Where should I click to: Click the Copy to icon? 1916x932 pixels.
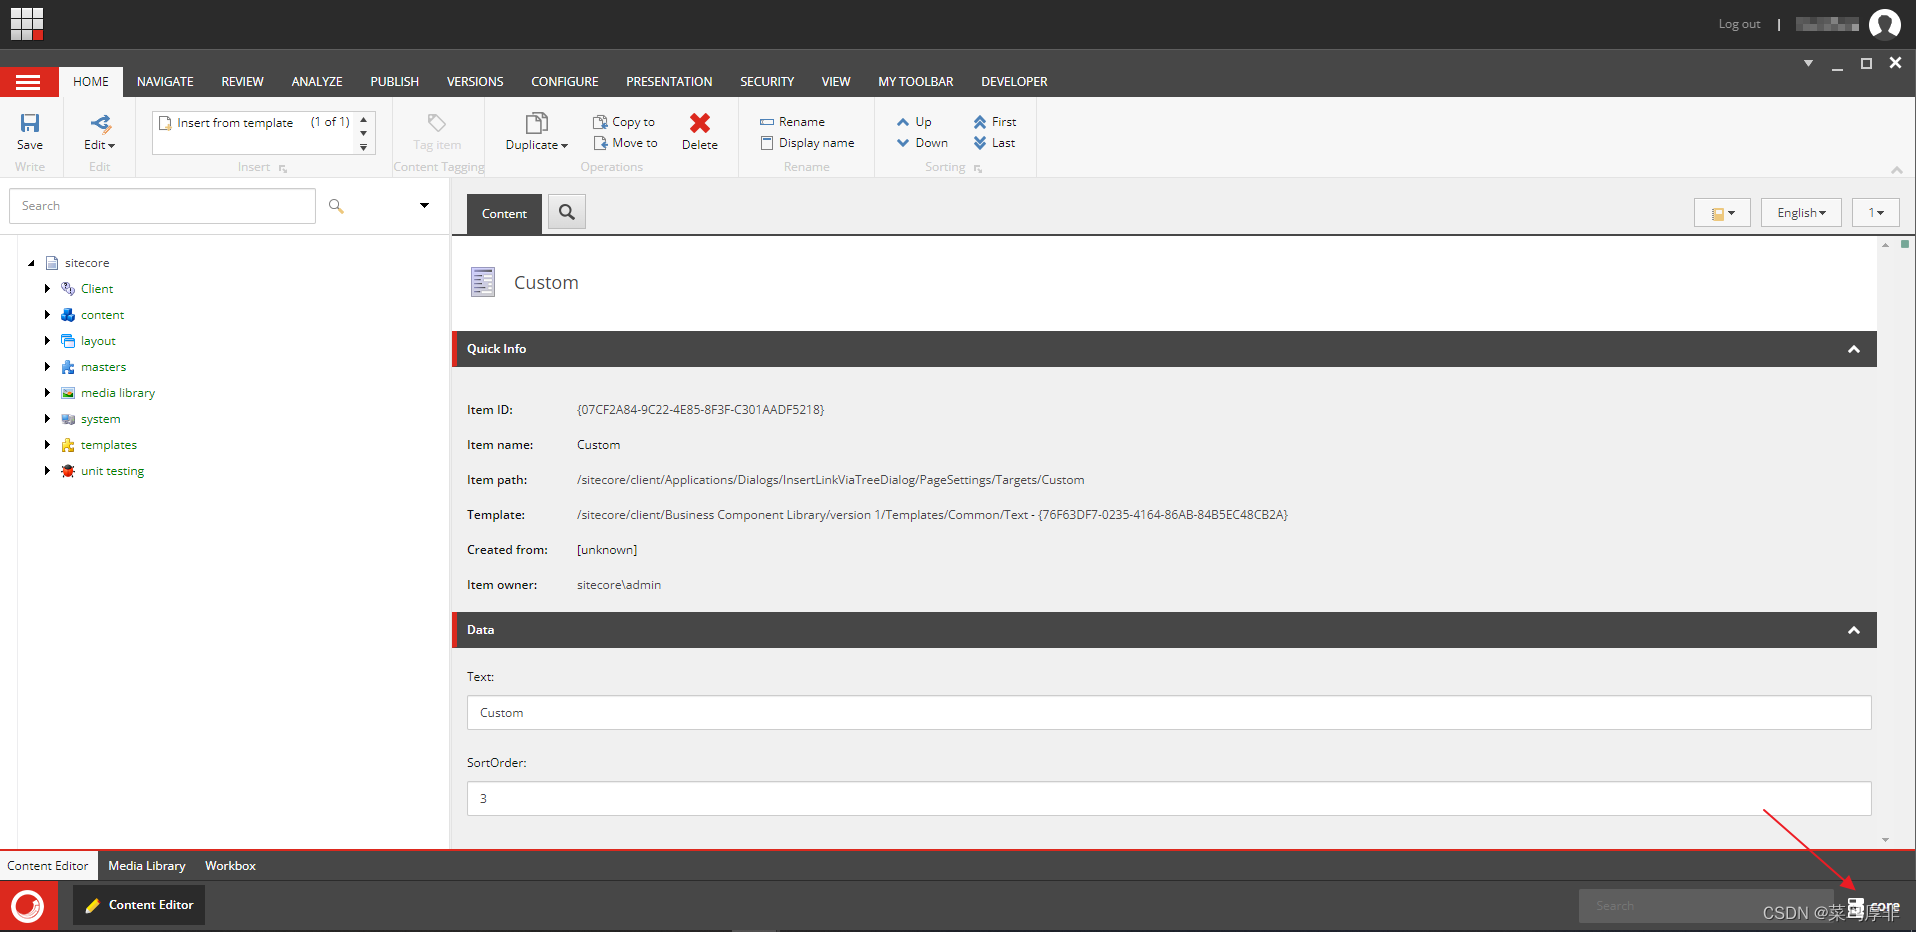pos(600,122)
